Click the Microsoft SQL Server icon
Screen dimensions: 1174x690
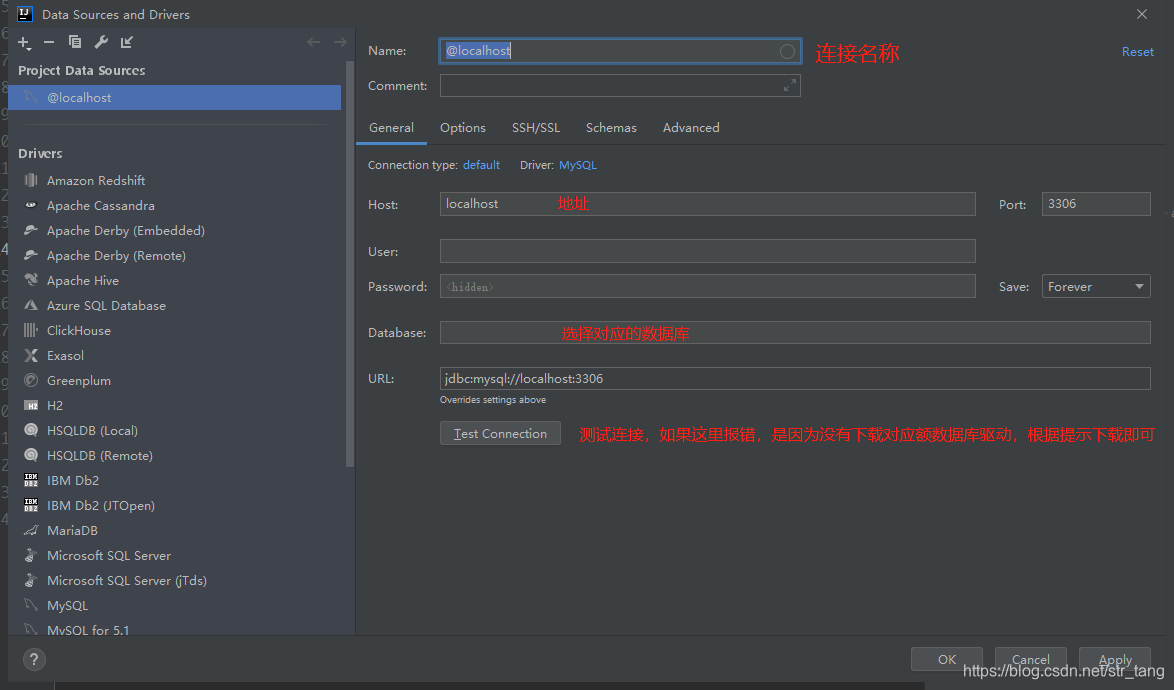coord(31,555)
